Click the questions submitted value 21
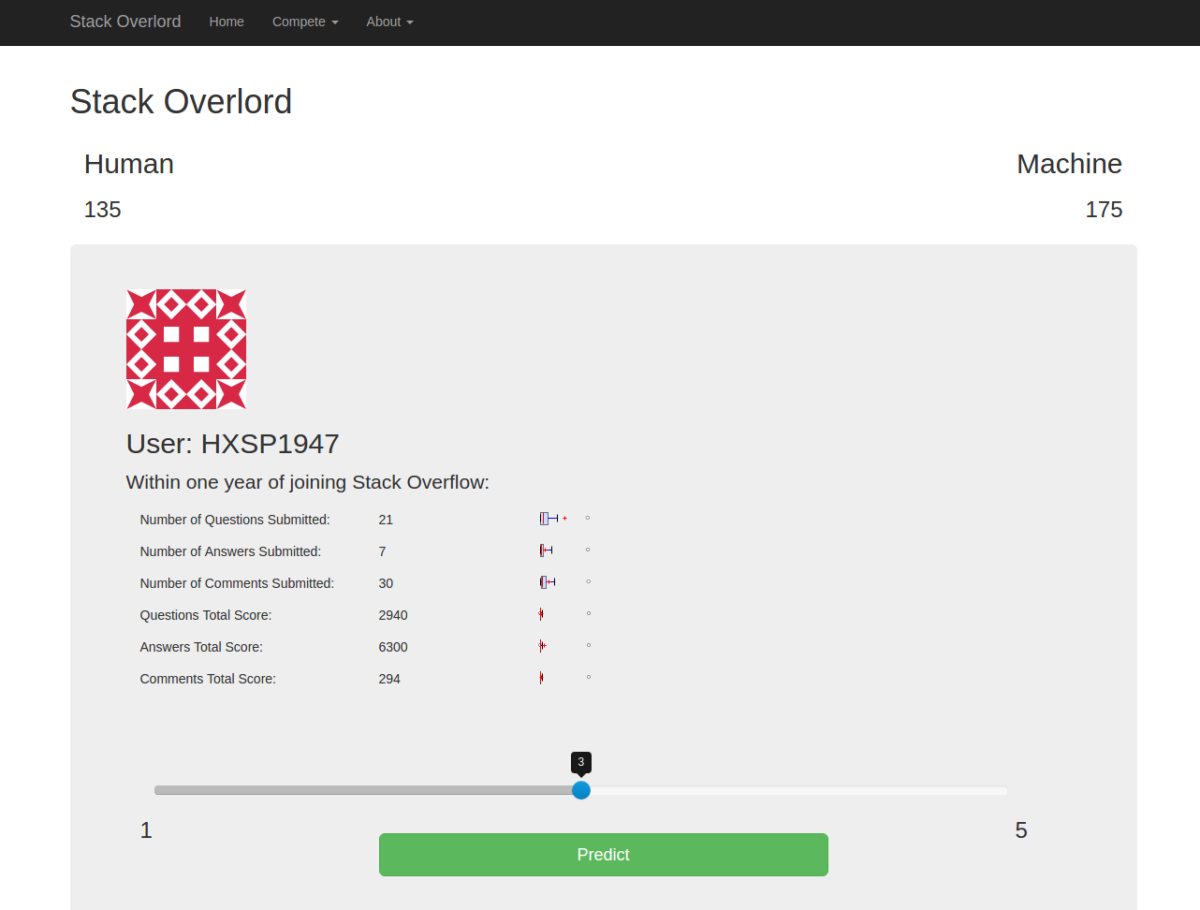Screen dimensions: 1200x910 point(386,520)
